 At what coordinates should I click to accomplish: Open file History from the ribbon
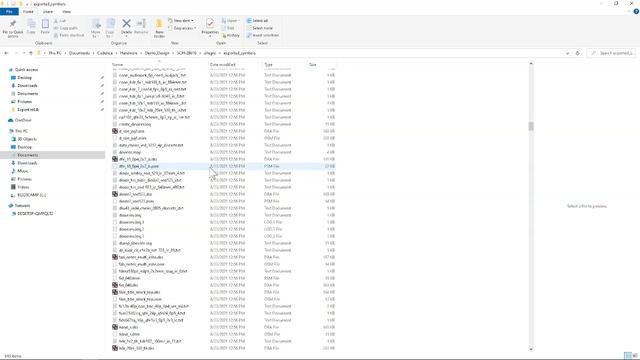pyautogui.click(x=231, y=36)
